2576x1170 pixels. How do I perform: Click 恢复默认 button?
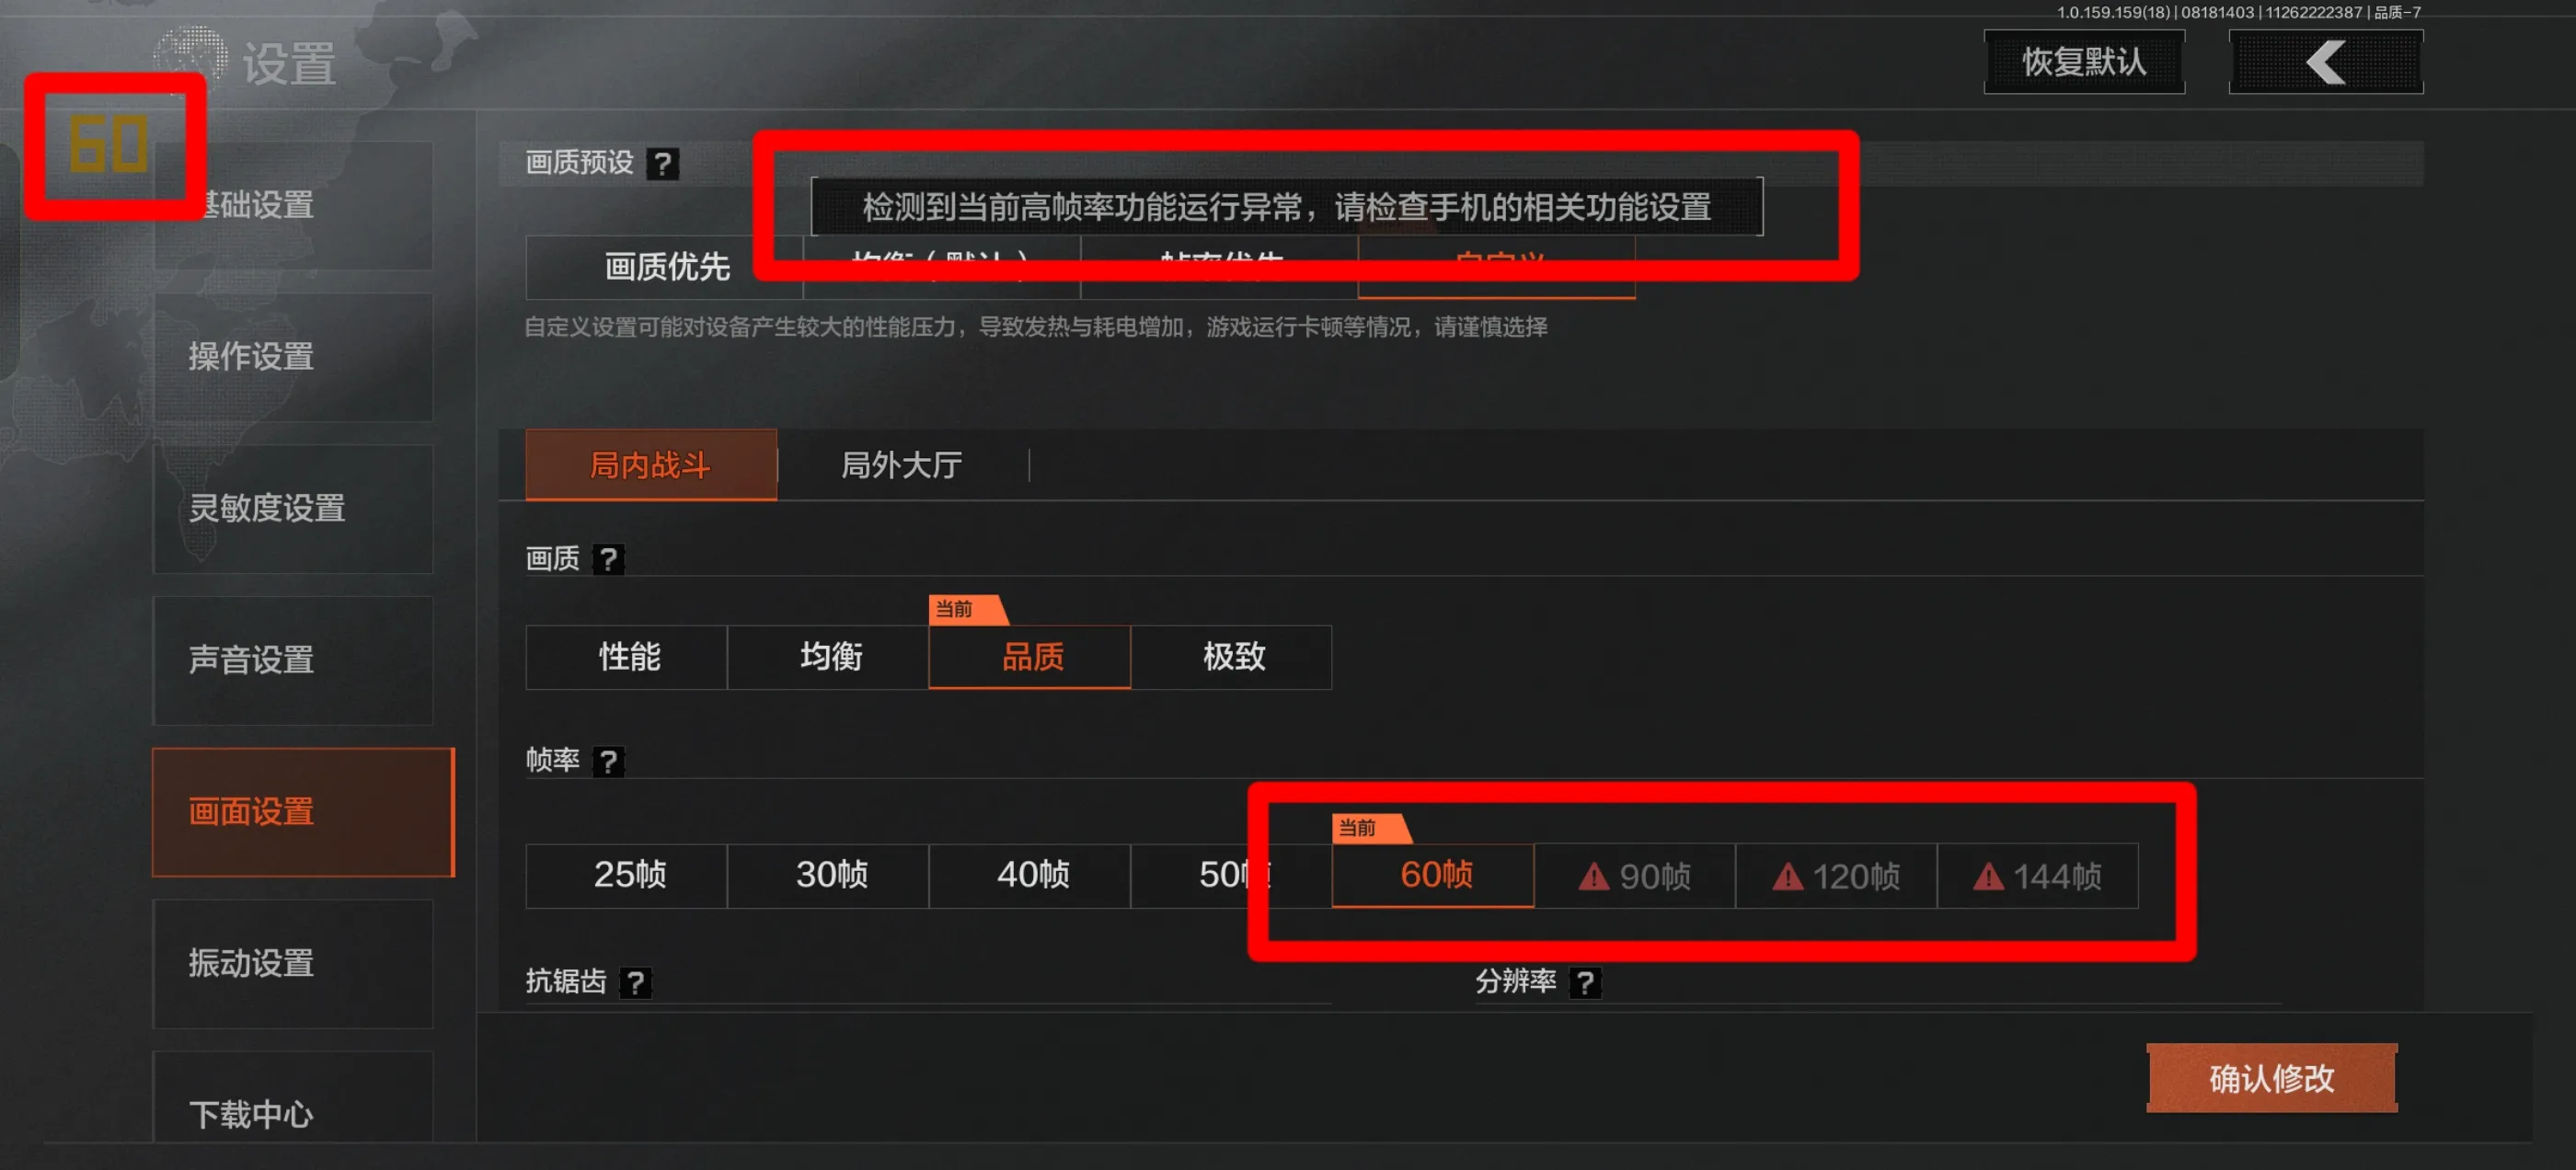pos(2084,62)
